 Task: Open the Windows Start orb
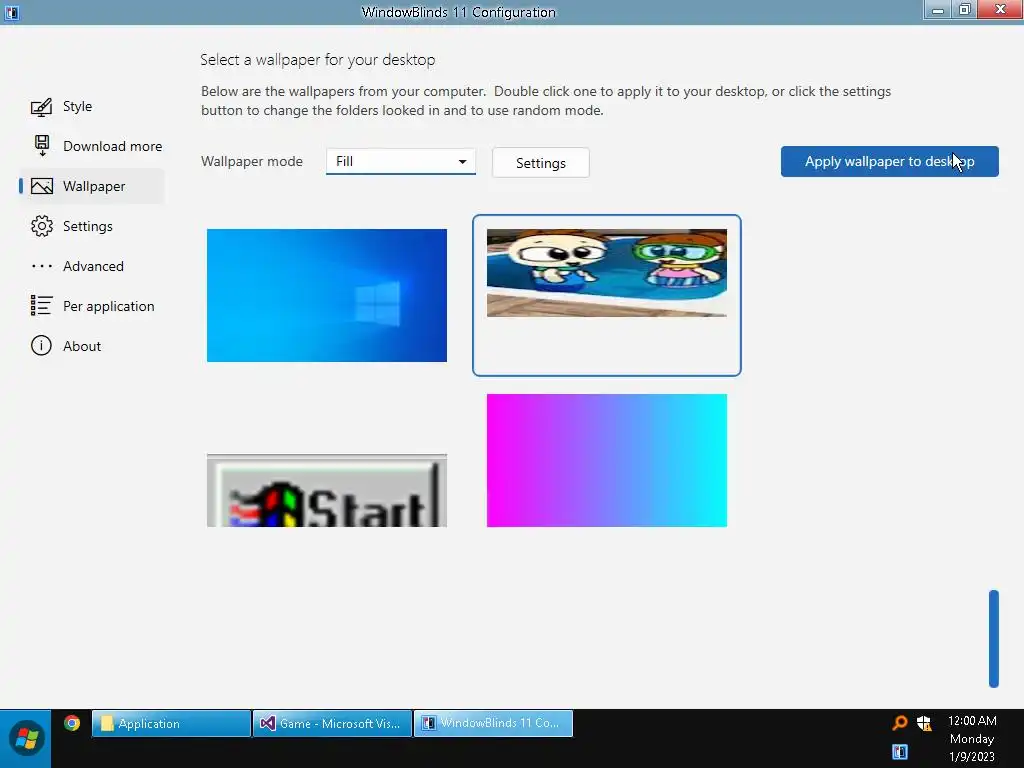click(26, 738)
